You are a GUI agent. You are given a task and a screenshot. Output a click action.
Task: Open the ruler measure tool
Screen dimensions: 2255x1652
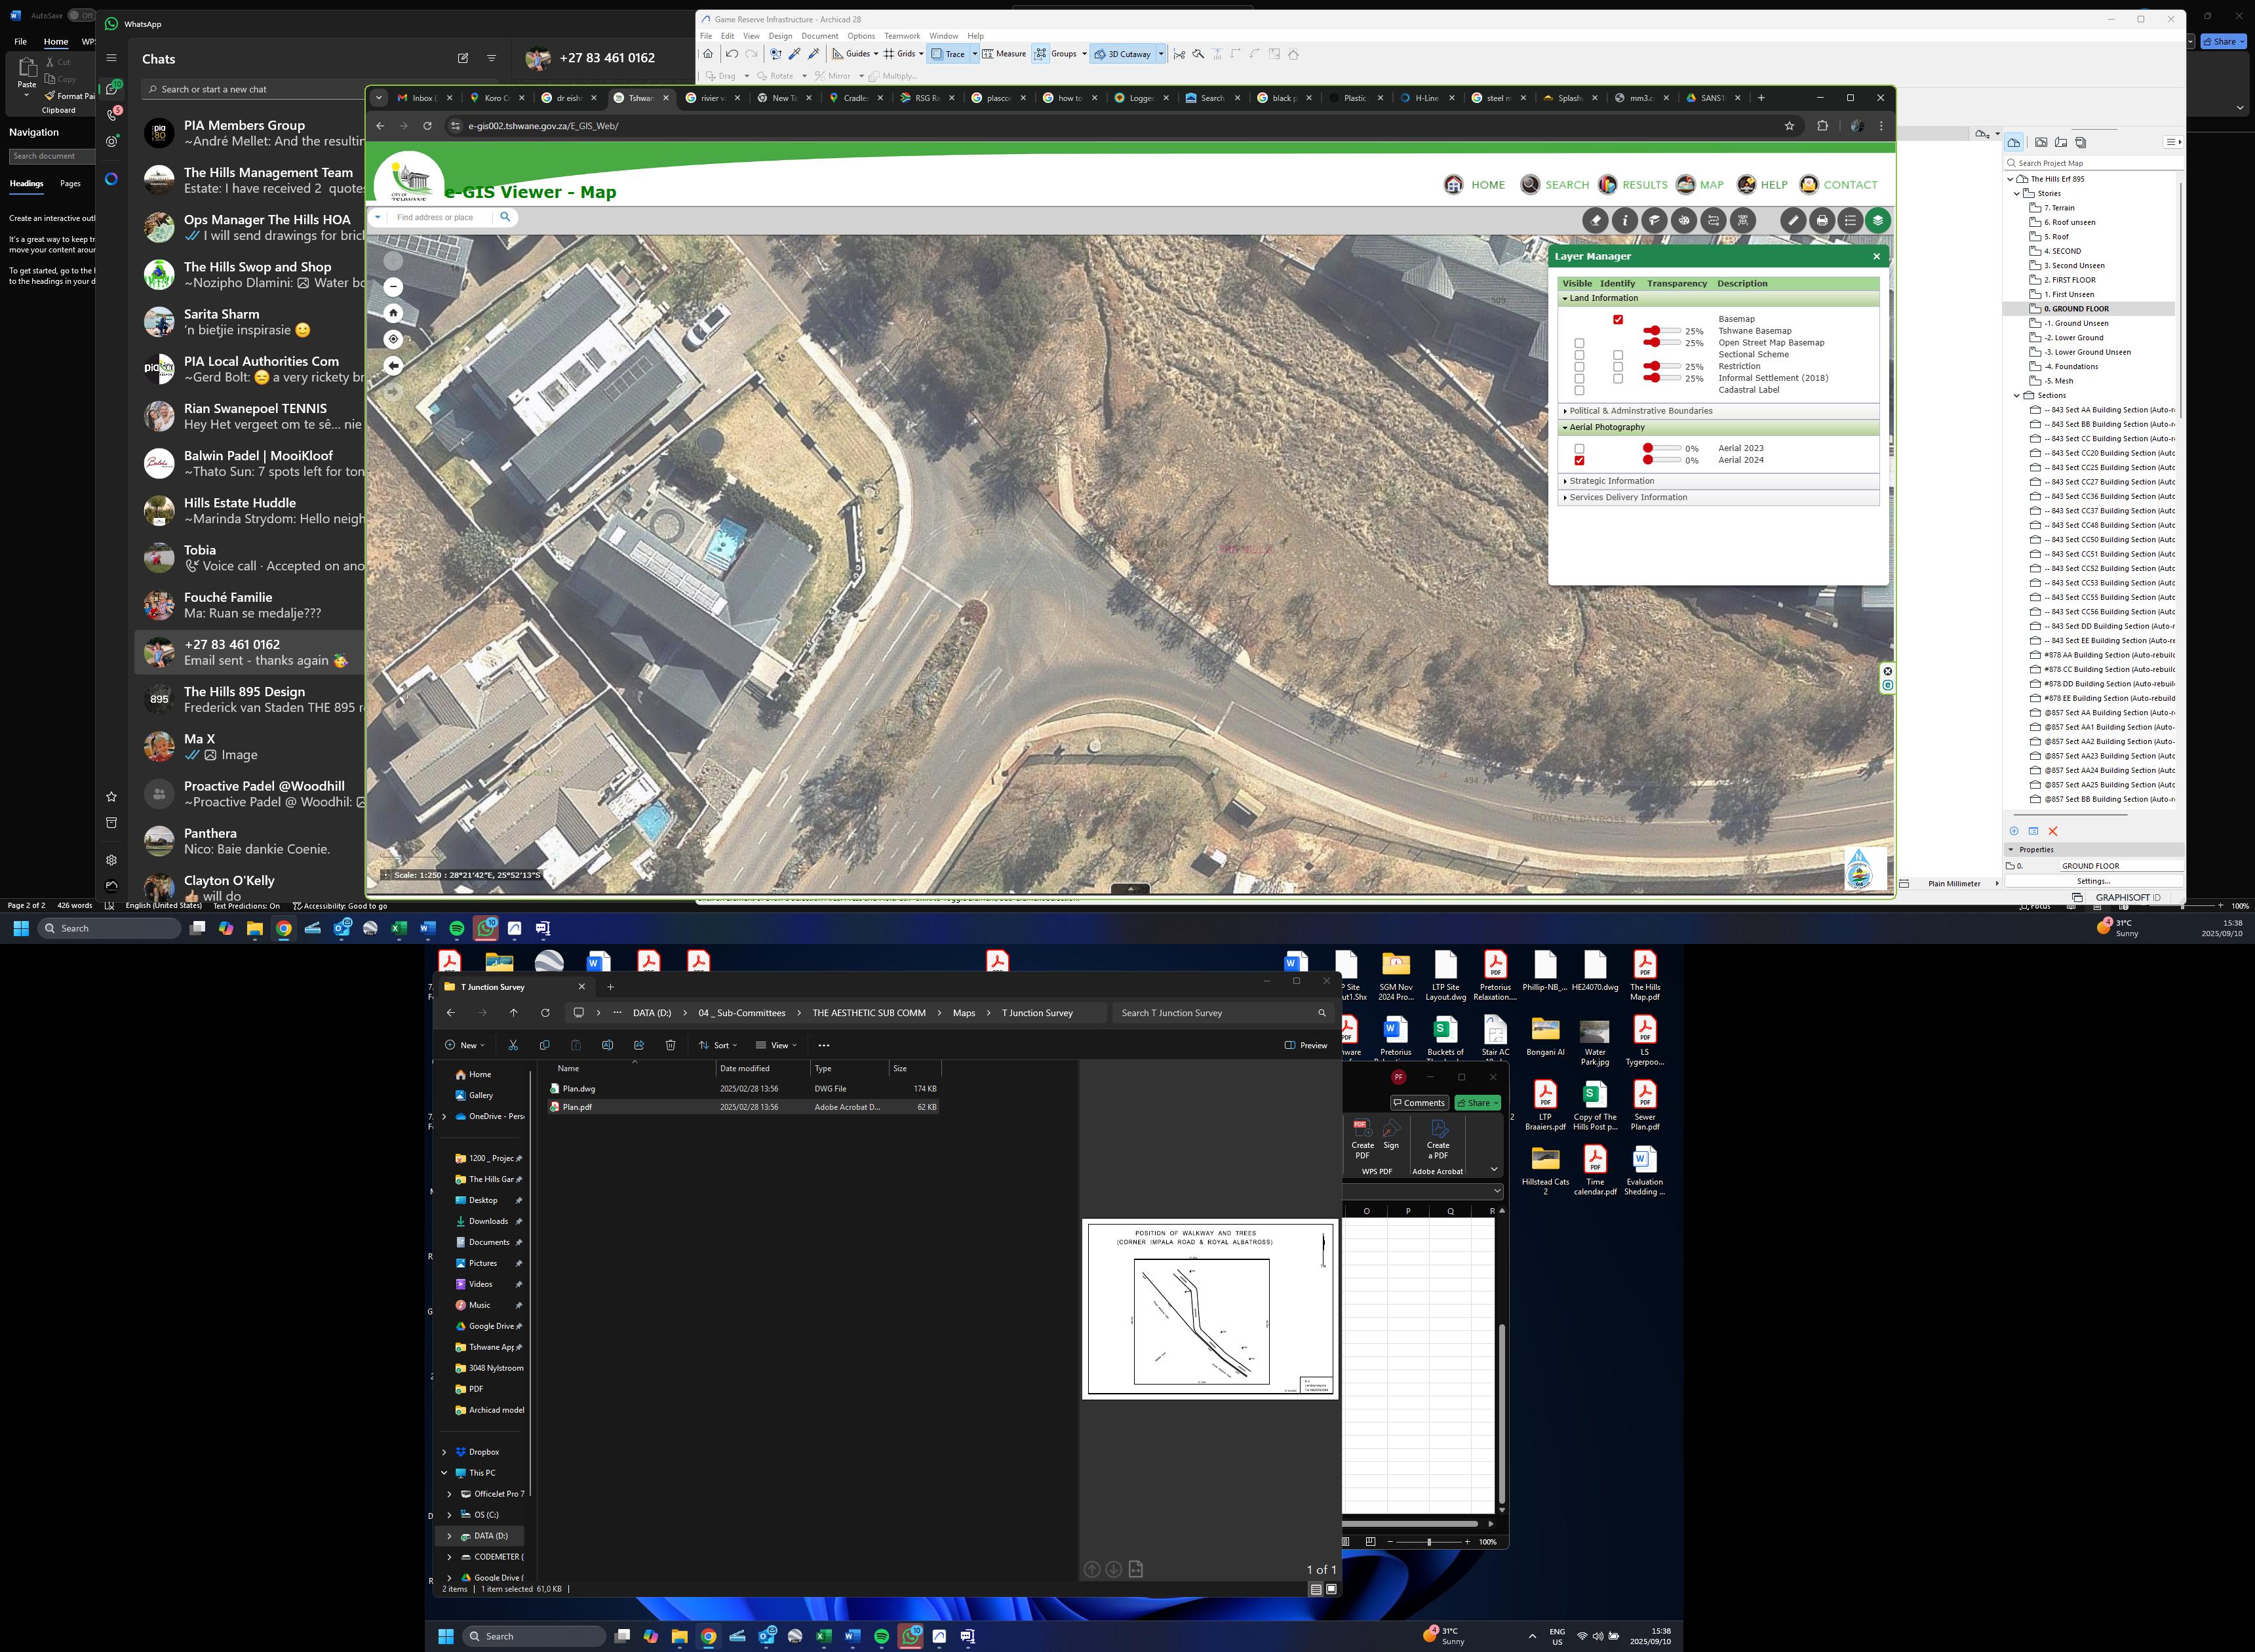click(x=1793, y=220)
